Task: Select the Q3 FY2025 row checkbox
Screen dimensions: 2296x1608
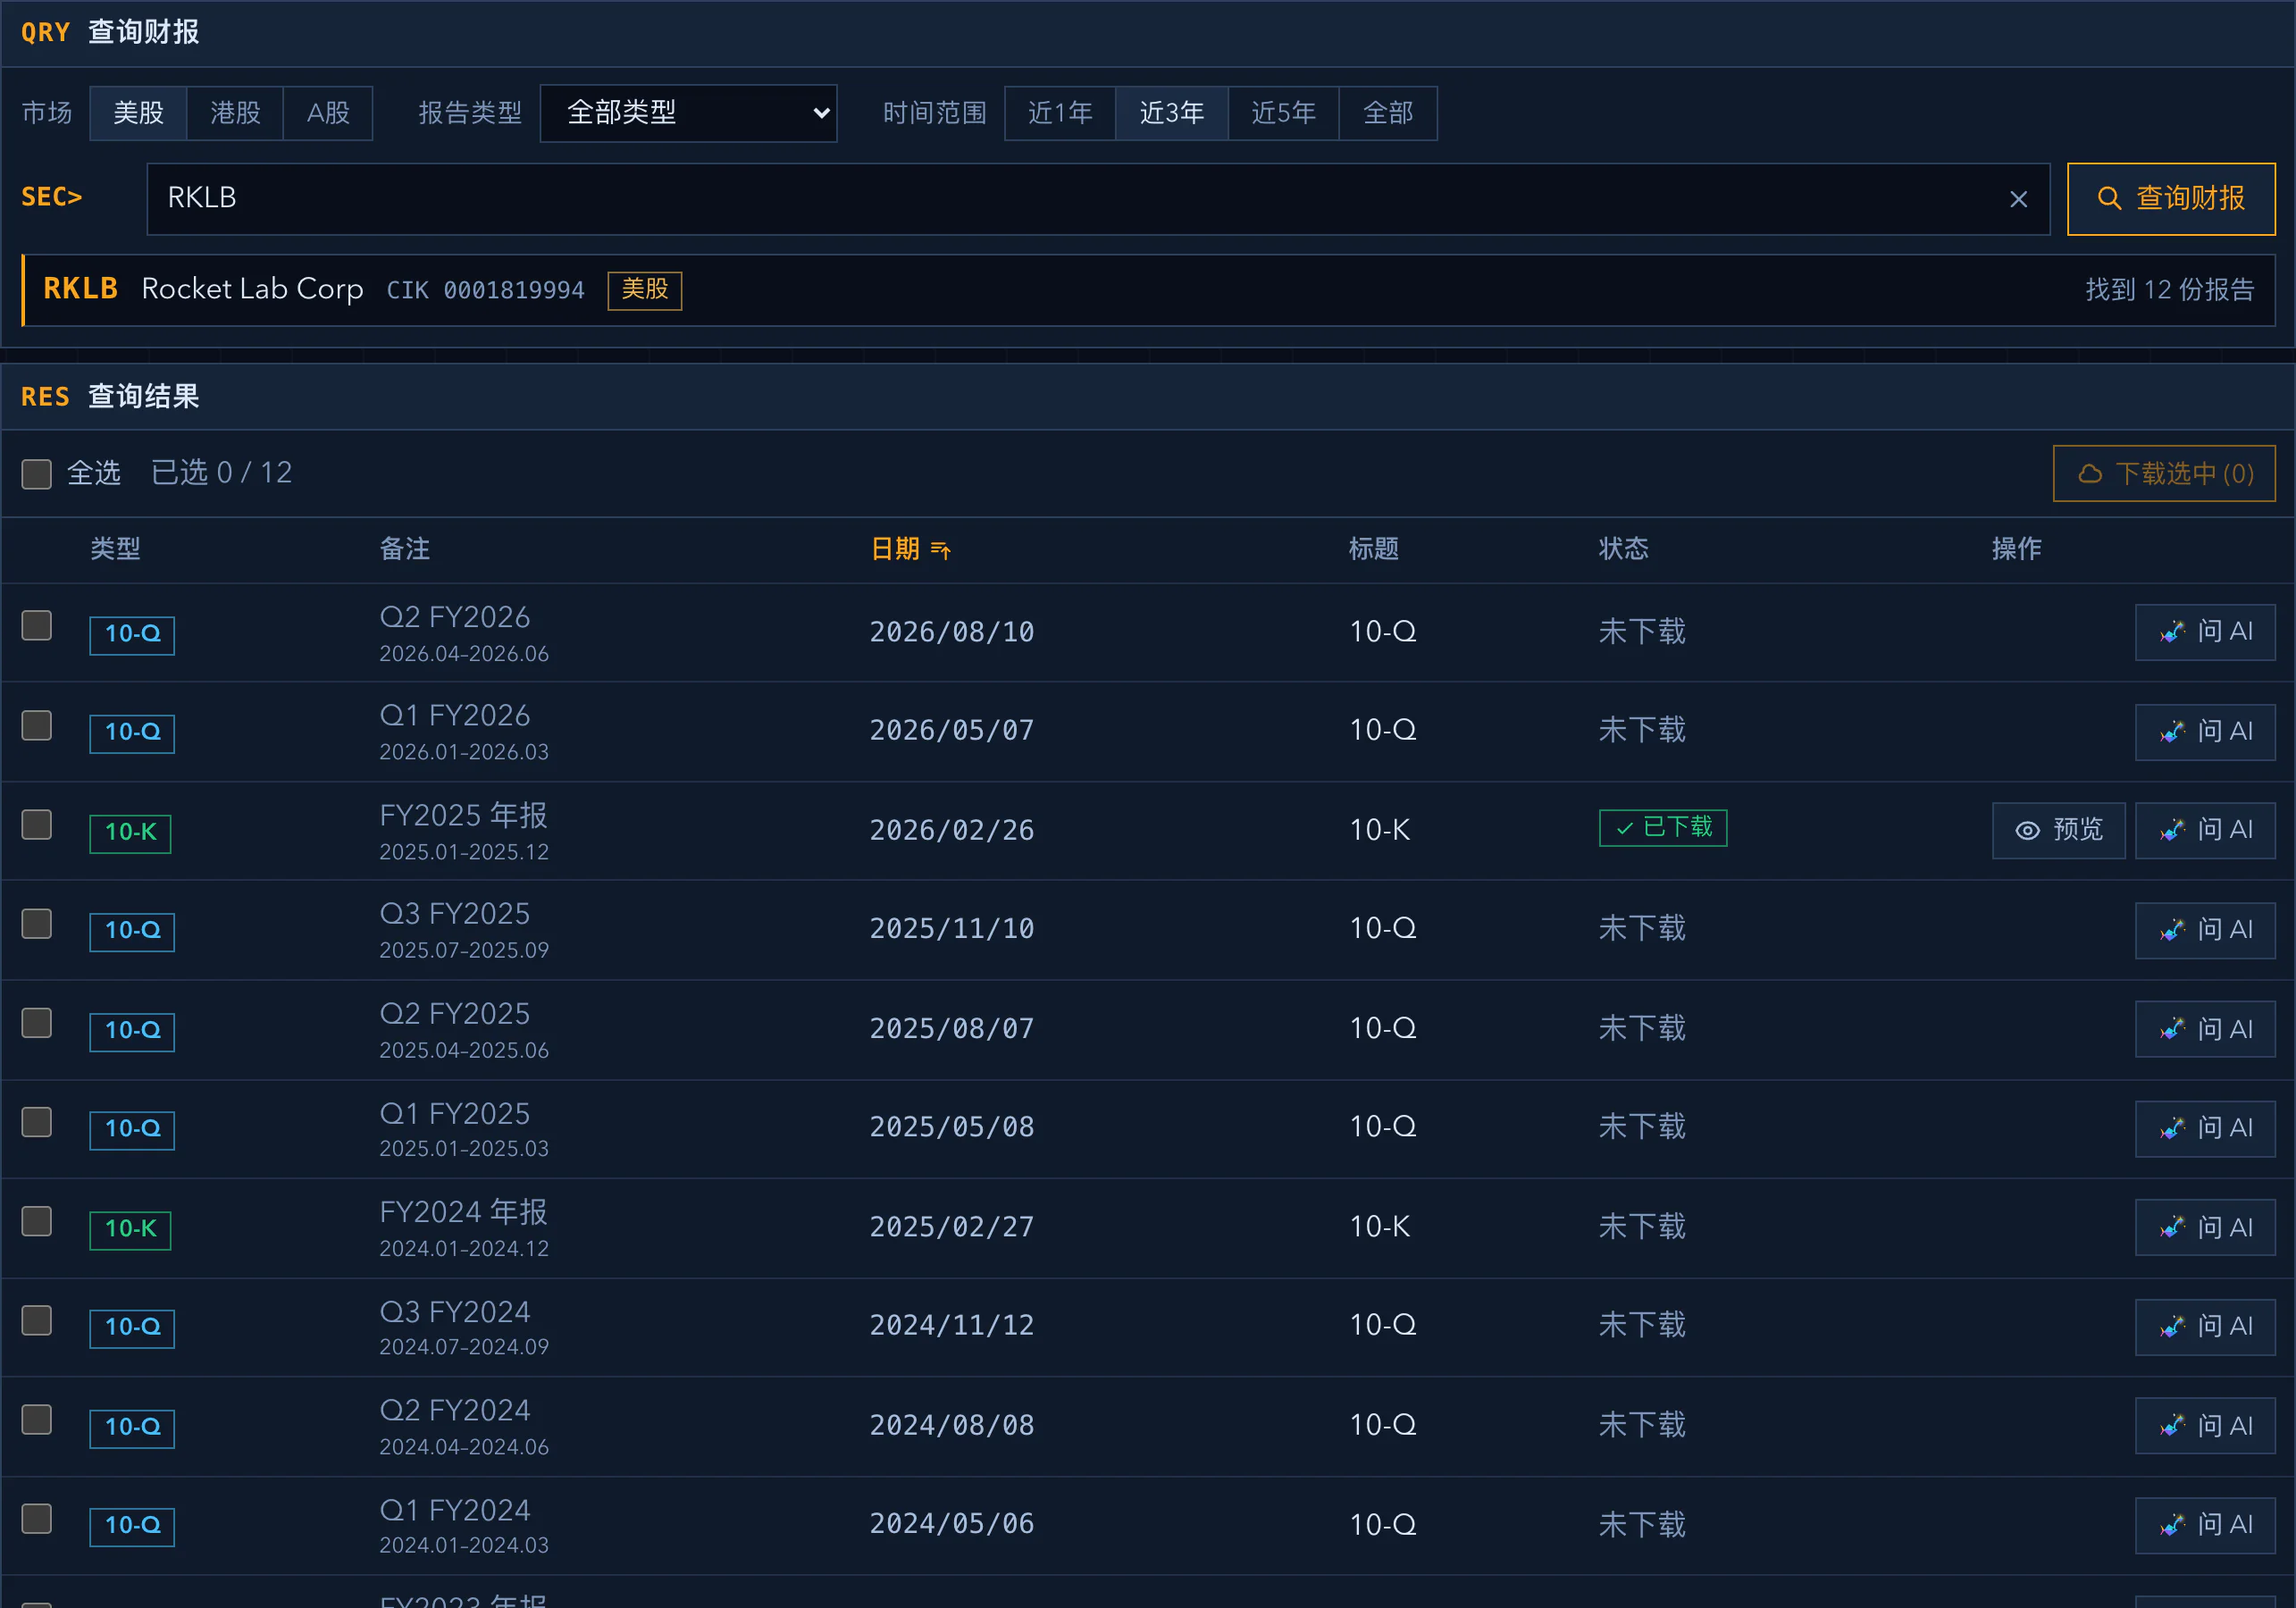Action: pos(37,923)
